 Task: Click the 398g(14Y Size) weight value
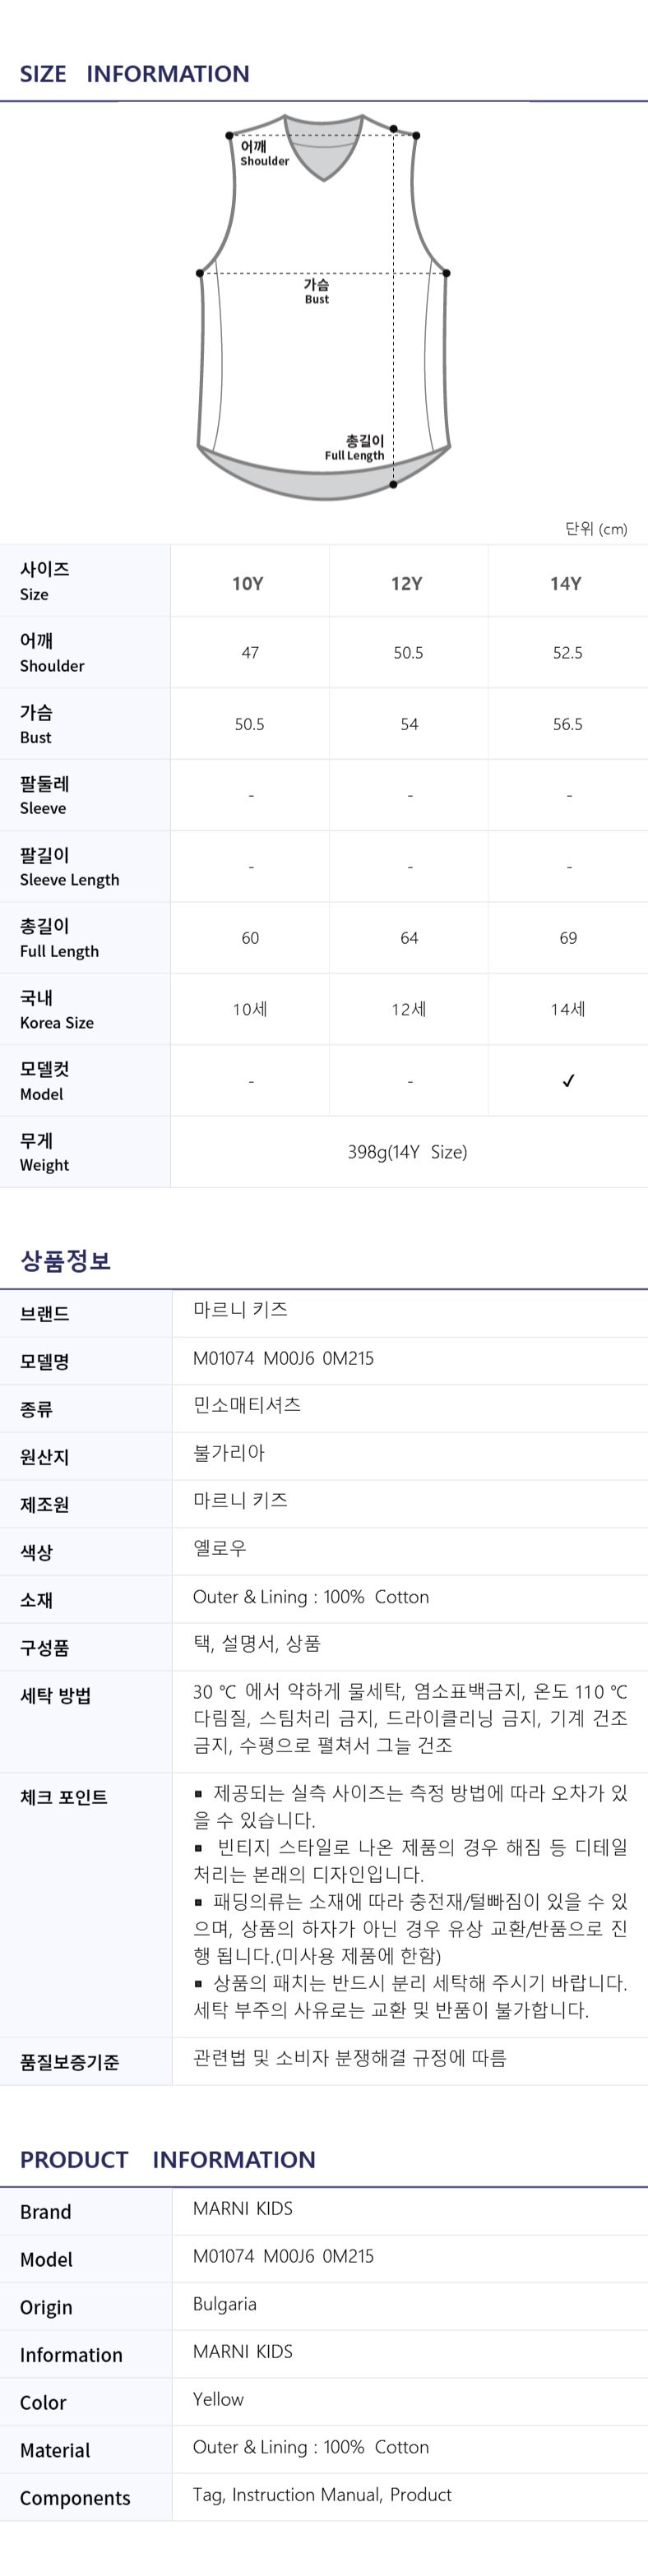(x=407, y=1152)
